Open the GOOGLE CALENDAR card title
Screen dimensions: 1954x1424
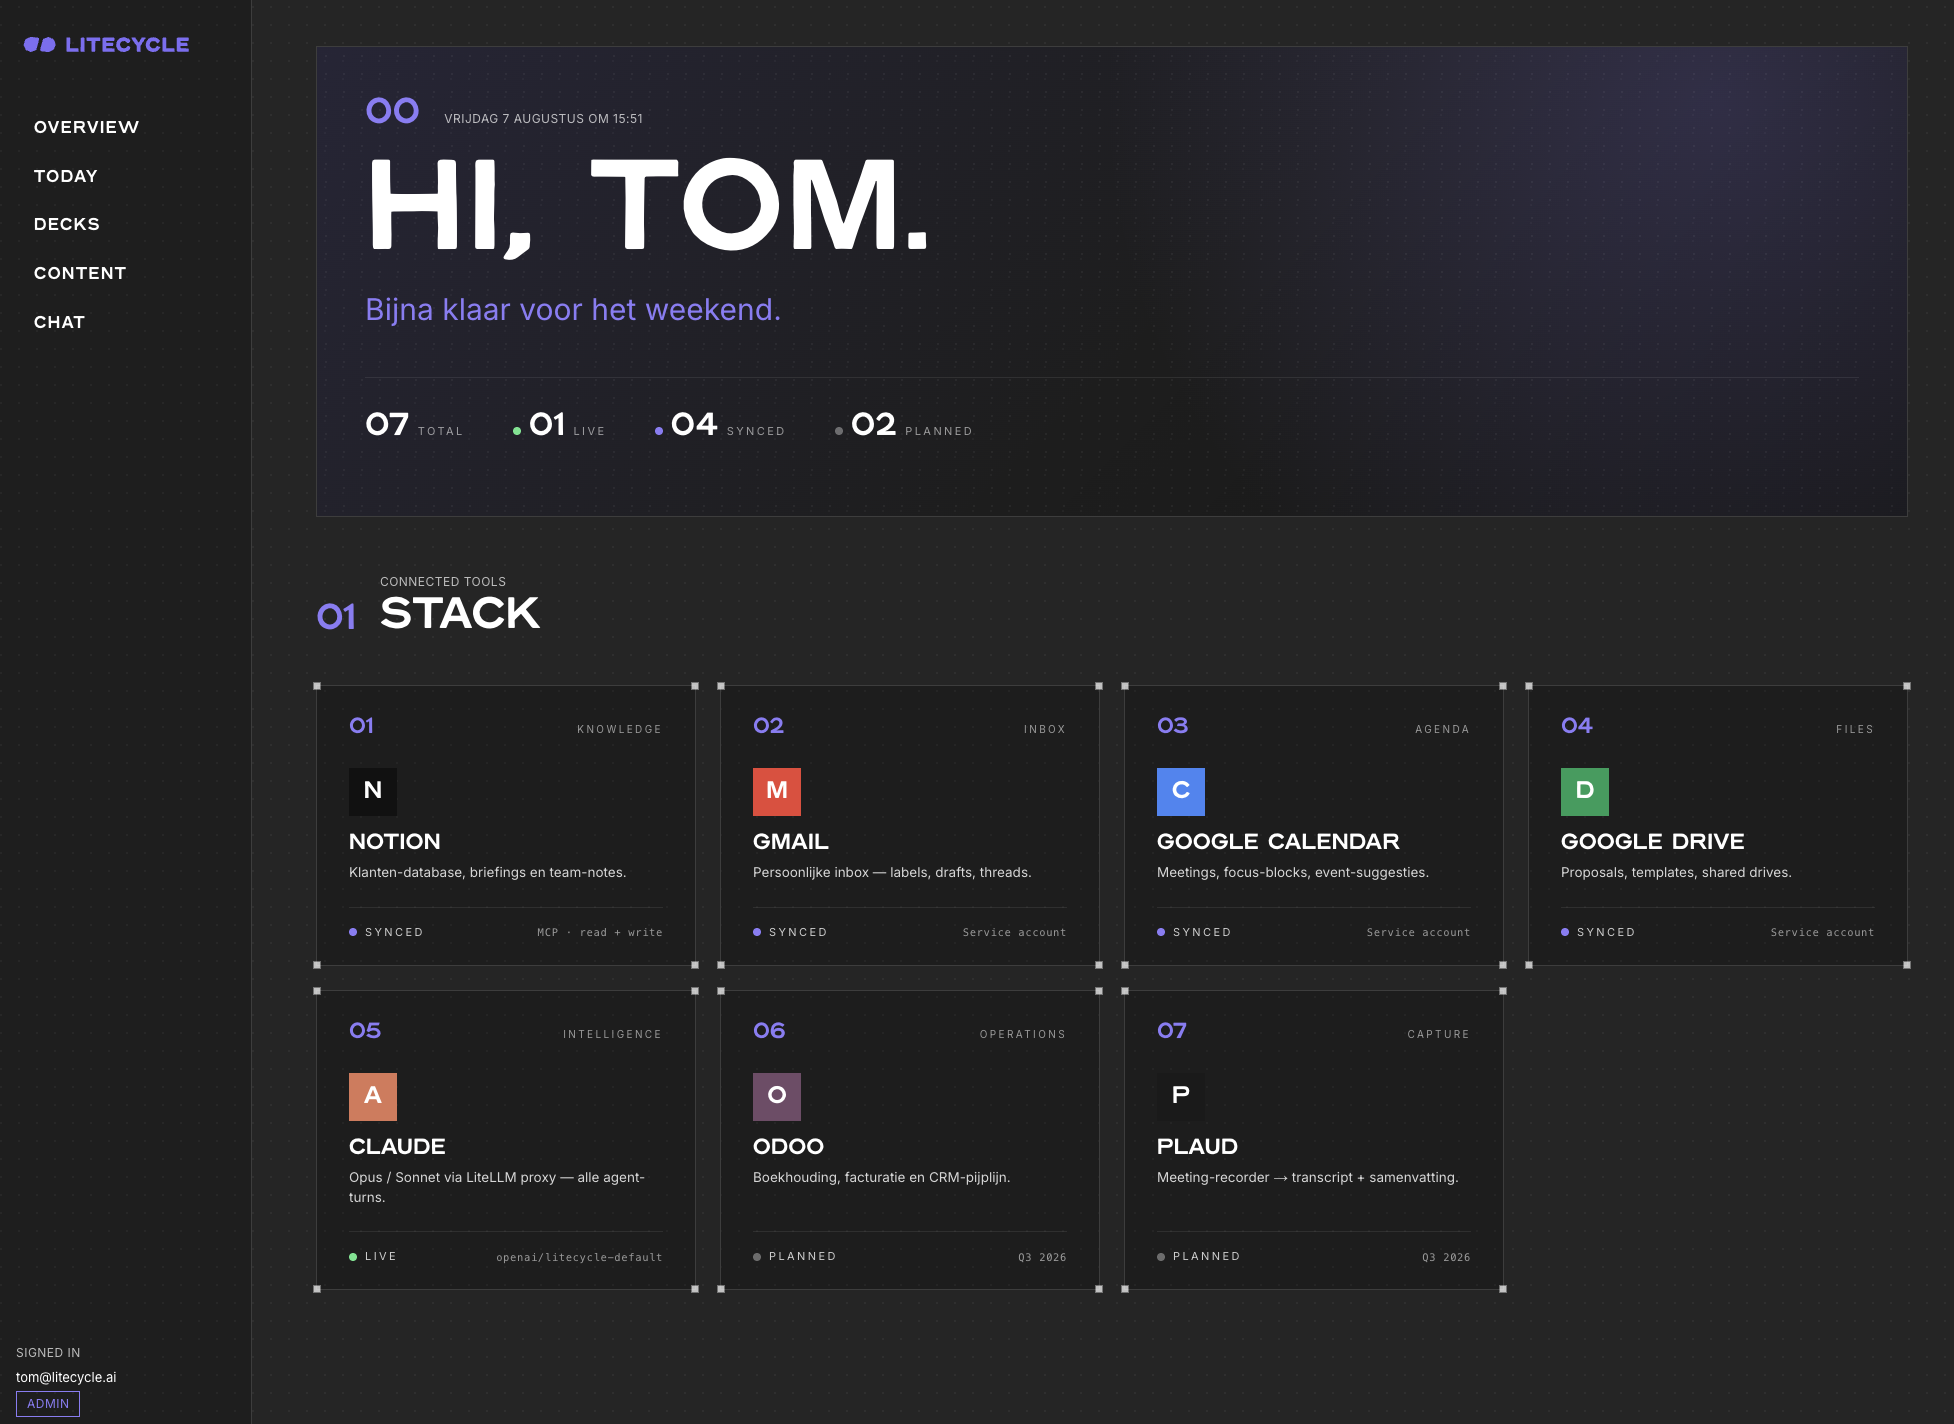(1278, 842)
